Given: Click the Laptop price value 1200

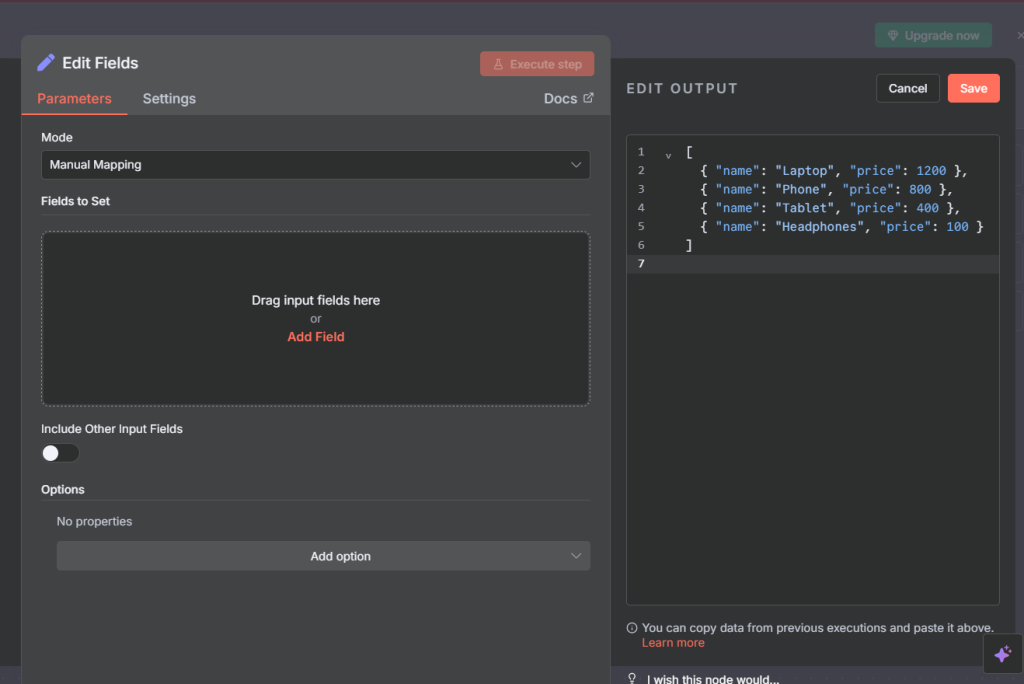Looking at the screenshot, I should coord(931,171).
